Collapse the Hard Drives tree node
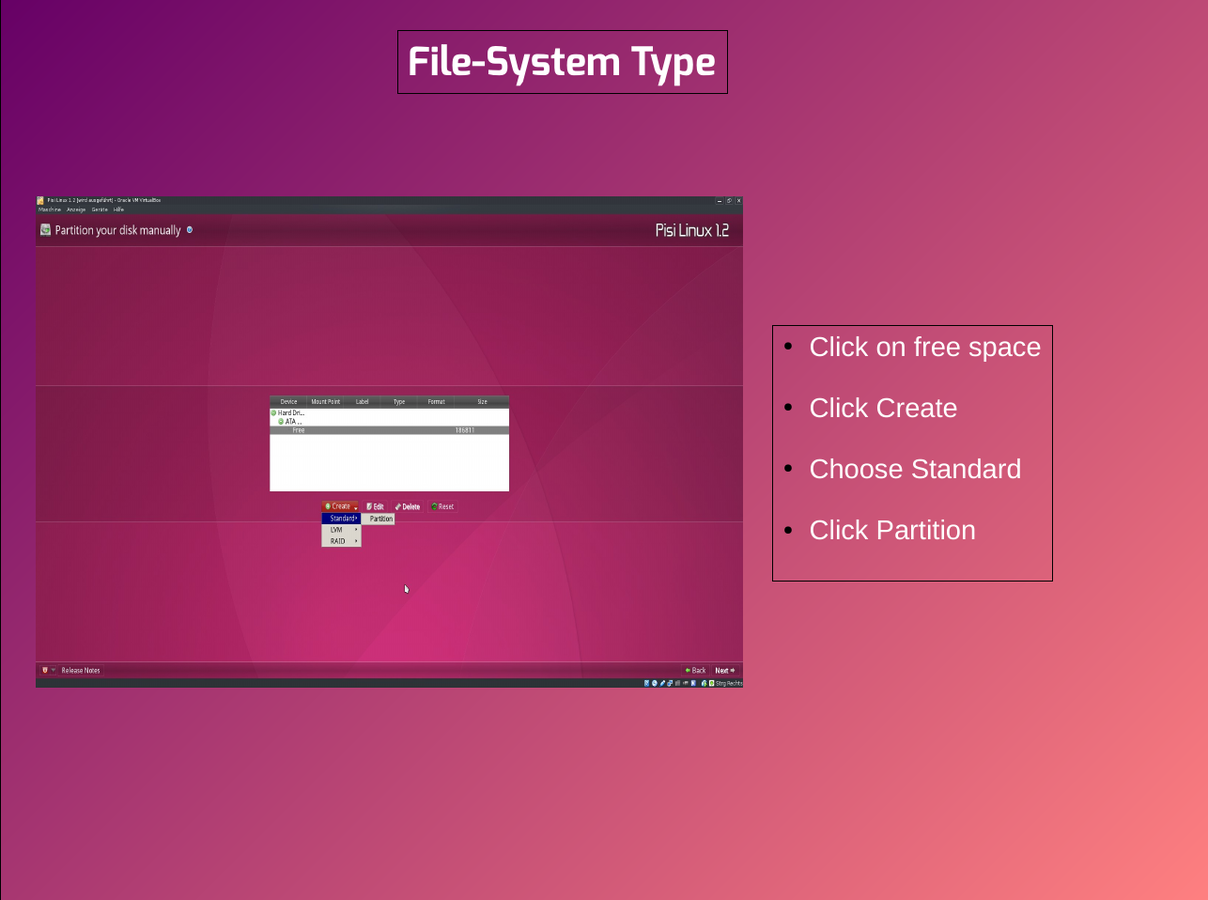 (274, 413)
